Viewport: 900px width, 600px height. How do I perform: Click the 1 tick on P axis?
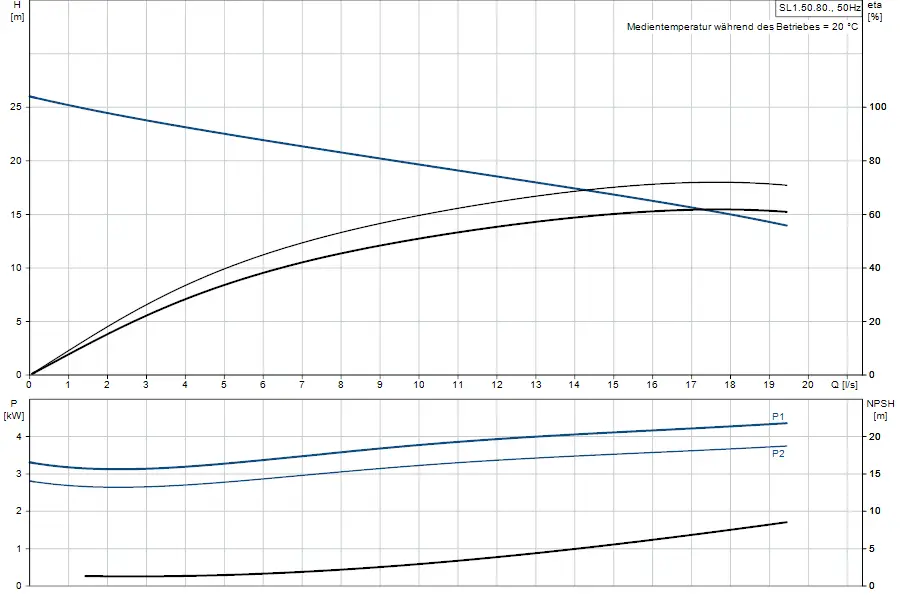click(x=19, y=549)
